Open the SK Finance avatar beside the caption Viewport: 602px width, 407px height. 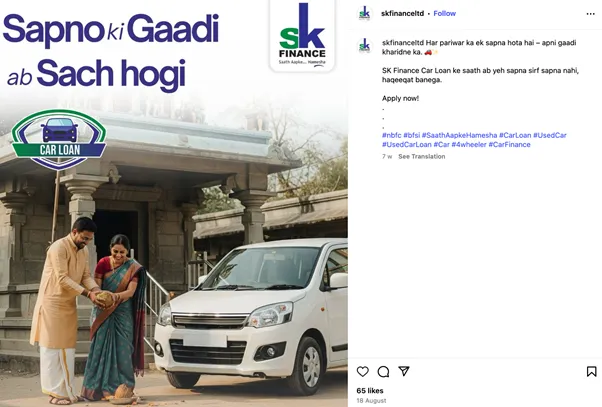(x=364, y=46)
